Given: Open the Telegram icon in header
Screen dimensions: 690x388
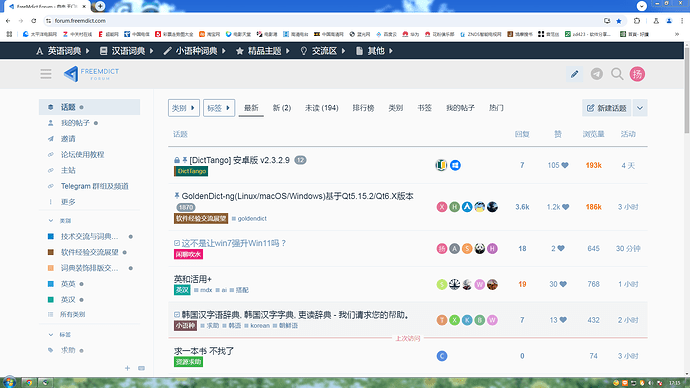Looking at the screenshot, I should [x=597, y=74].
